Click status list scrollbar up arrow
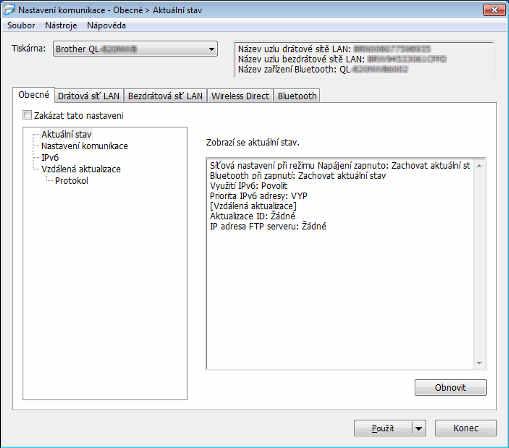Viewport: 509px width, 448px height. [x=479, y=165]
